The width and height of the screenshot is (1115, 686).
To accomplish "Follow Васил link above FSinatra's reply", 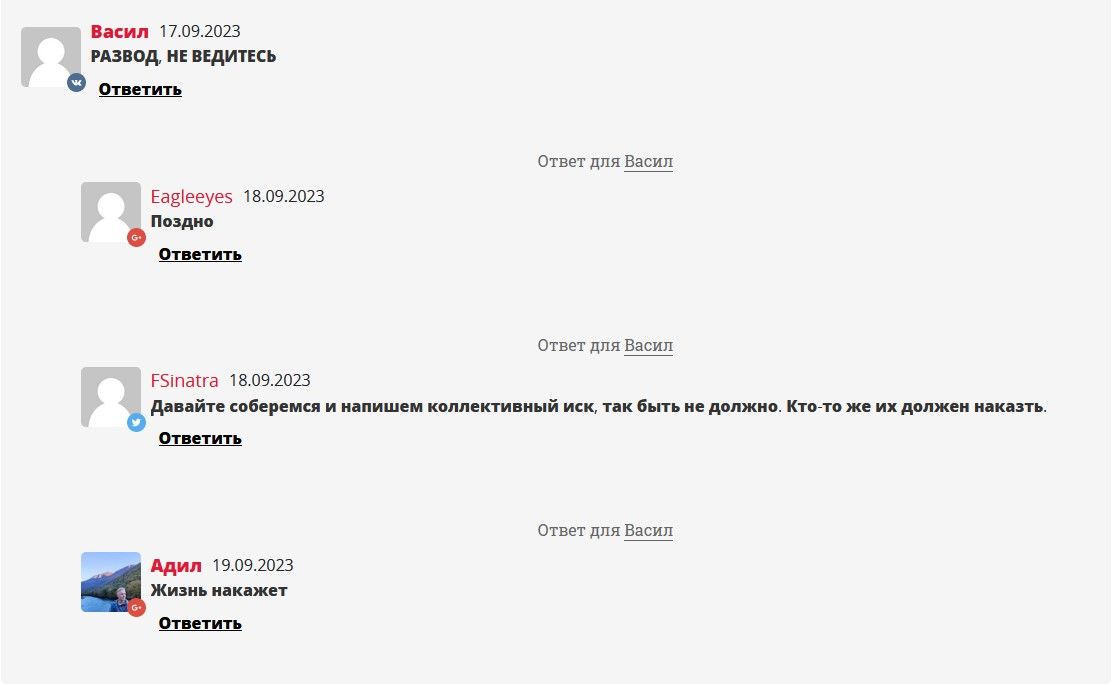I will (649, 345).
